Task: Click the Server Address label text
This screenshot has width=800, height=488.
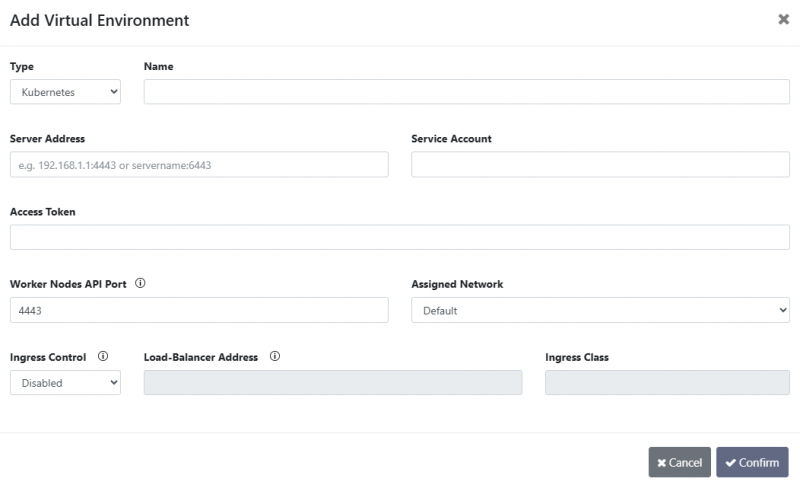Action: 47,139
